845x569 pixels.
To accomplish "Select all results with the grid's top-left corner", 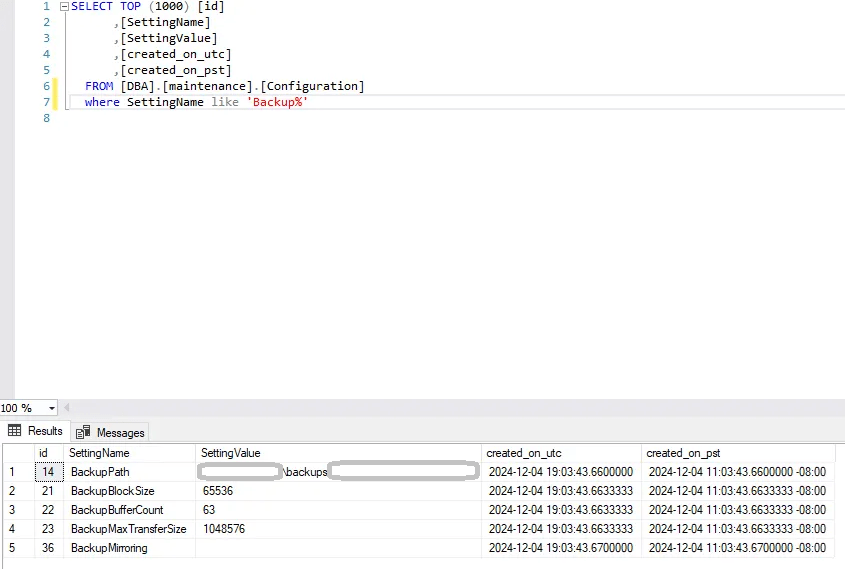I will point(16,453).
